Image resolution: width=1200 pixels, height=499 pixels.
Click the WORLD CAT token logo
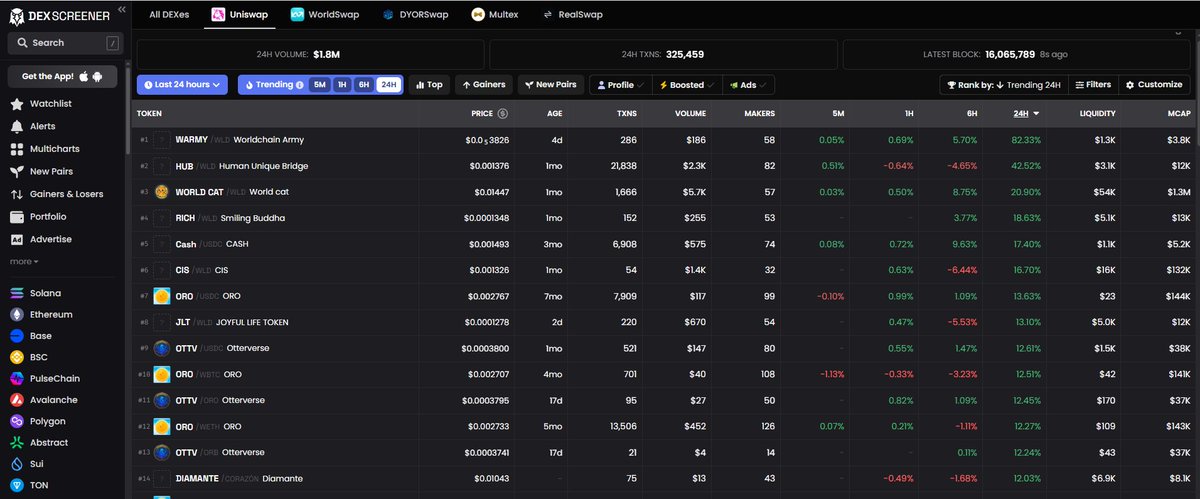162,192
